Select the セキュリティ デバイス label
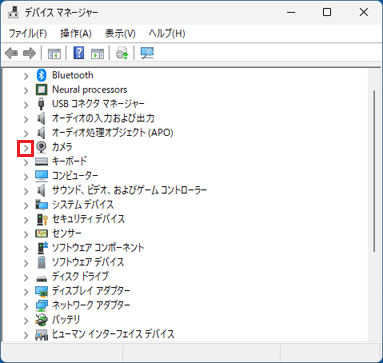The width and height of the screenshot is (383, 363). pos(88,219)
